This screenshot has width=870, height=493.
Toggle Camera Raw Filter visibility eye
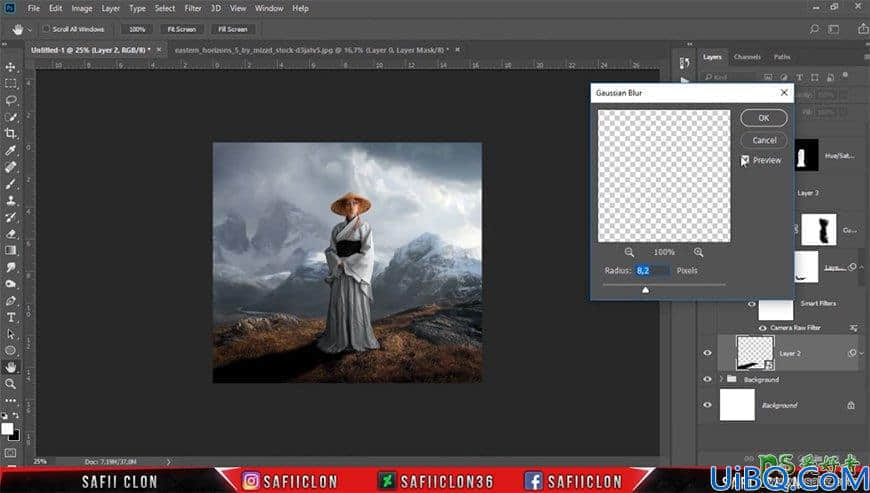[762, 328]
